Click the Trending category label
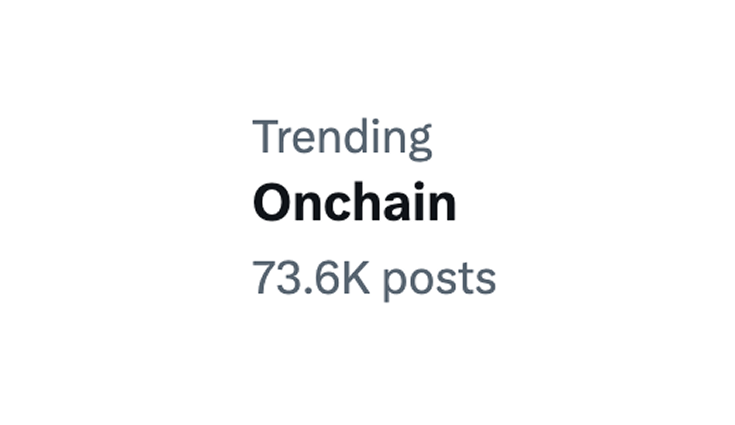This screenshot has width=735, height=425. [x=342, y=138]
